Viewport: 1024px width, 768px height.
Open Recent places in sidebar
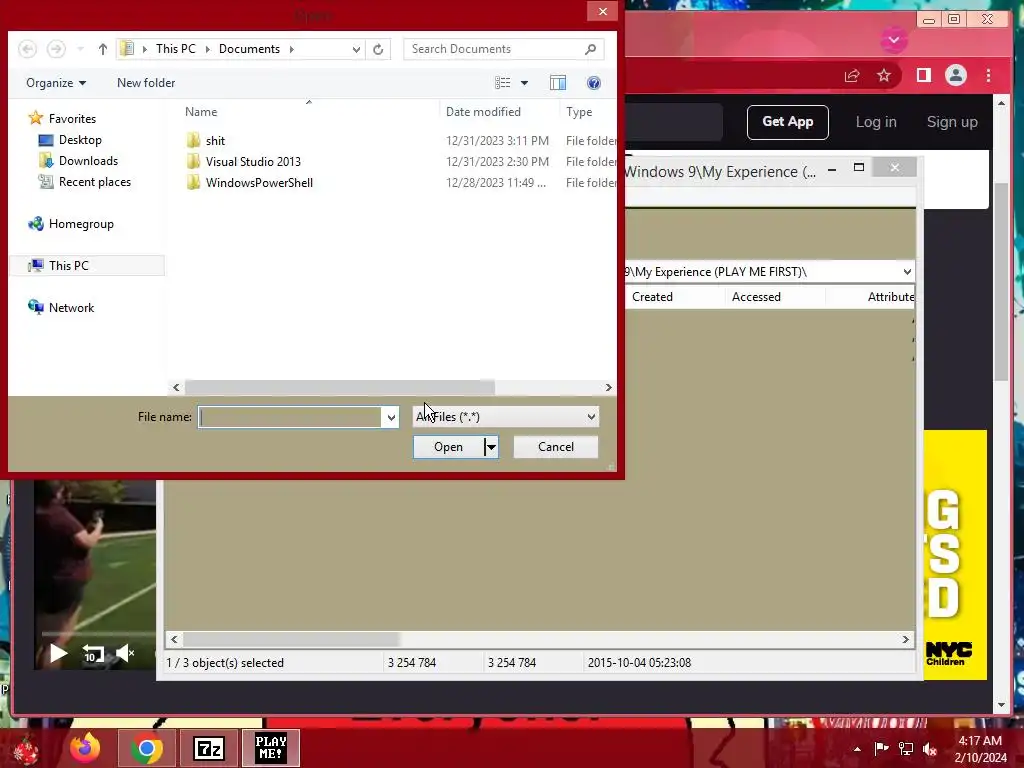[95, 182]
